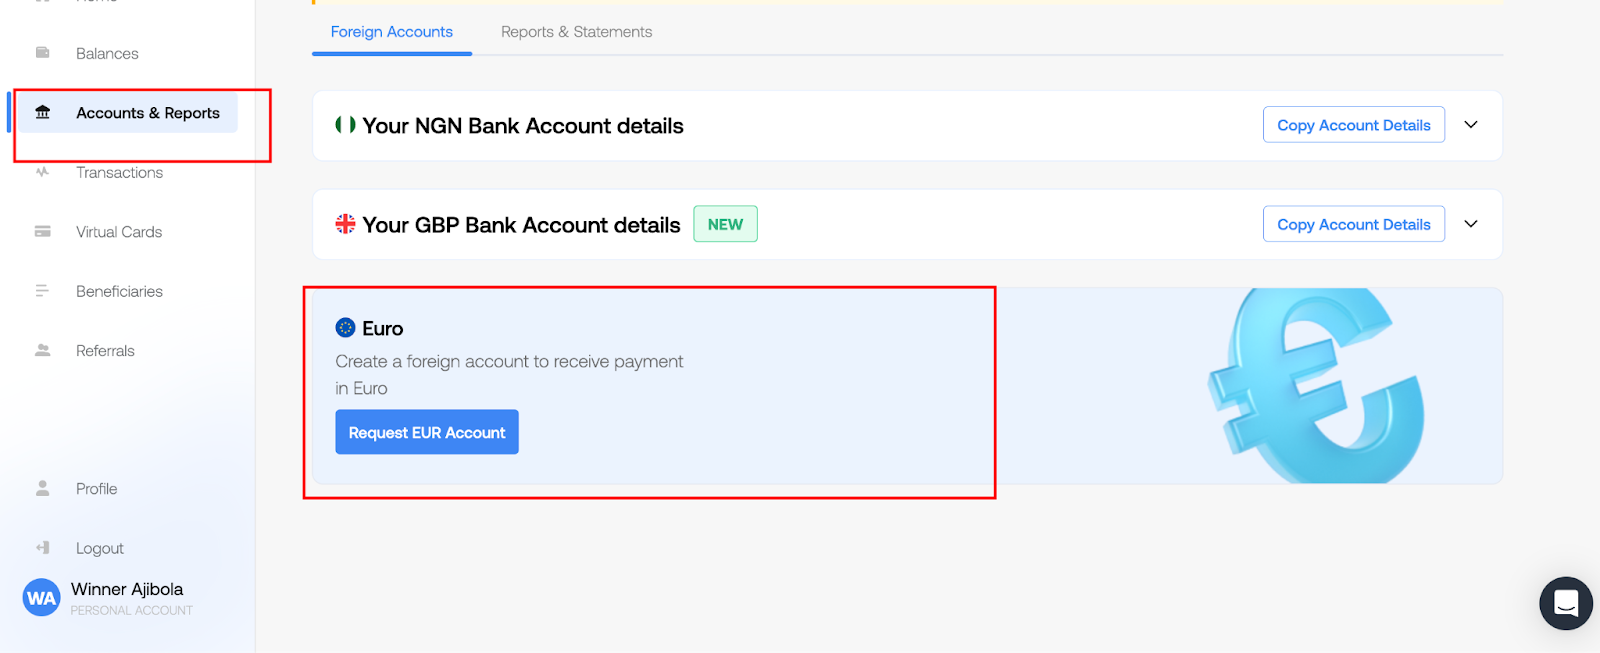Click the Nigerian flag next to NGN account
Viewport: 1600px width, 653px height.
point(345,125)
